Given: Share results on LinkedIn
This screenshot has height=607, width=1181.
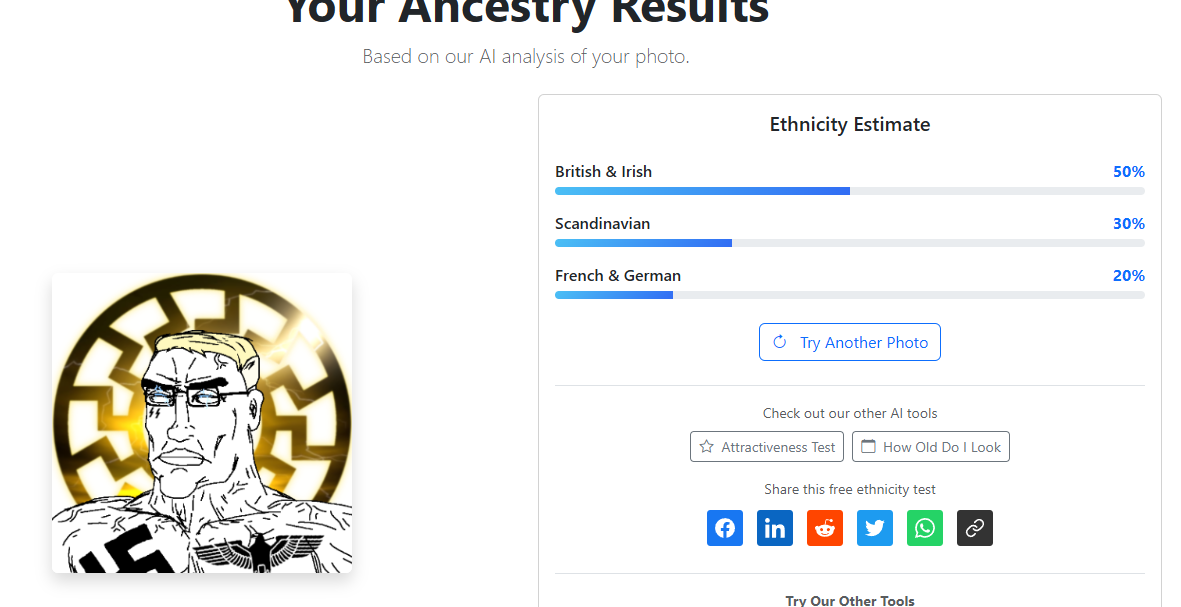Looking at the screenshot, I should pos(775,528).
